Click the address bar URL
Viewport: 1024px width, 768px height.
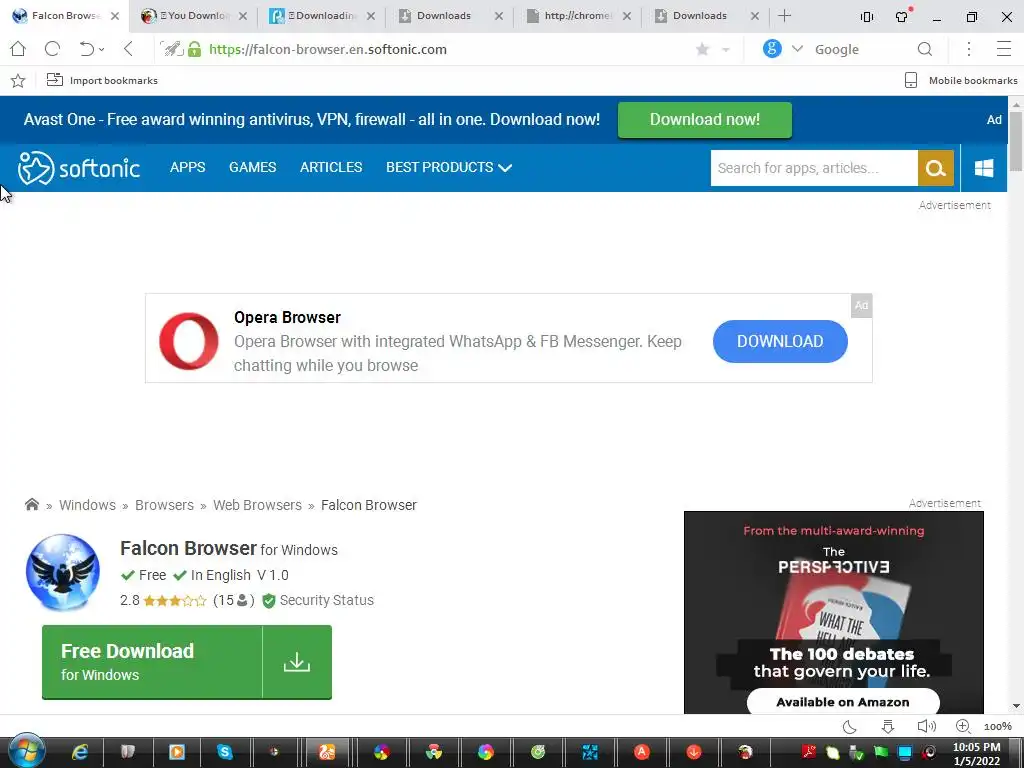click(x=328, y=50)
